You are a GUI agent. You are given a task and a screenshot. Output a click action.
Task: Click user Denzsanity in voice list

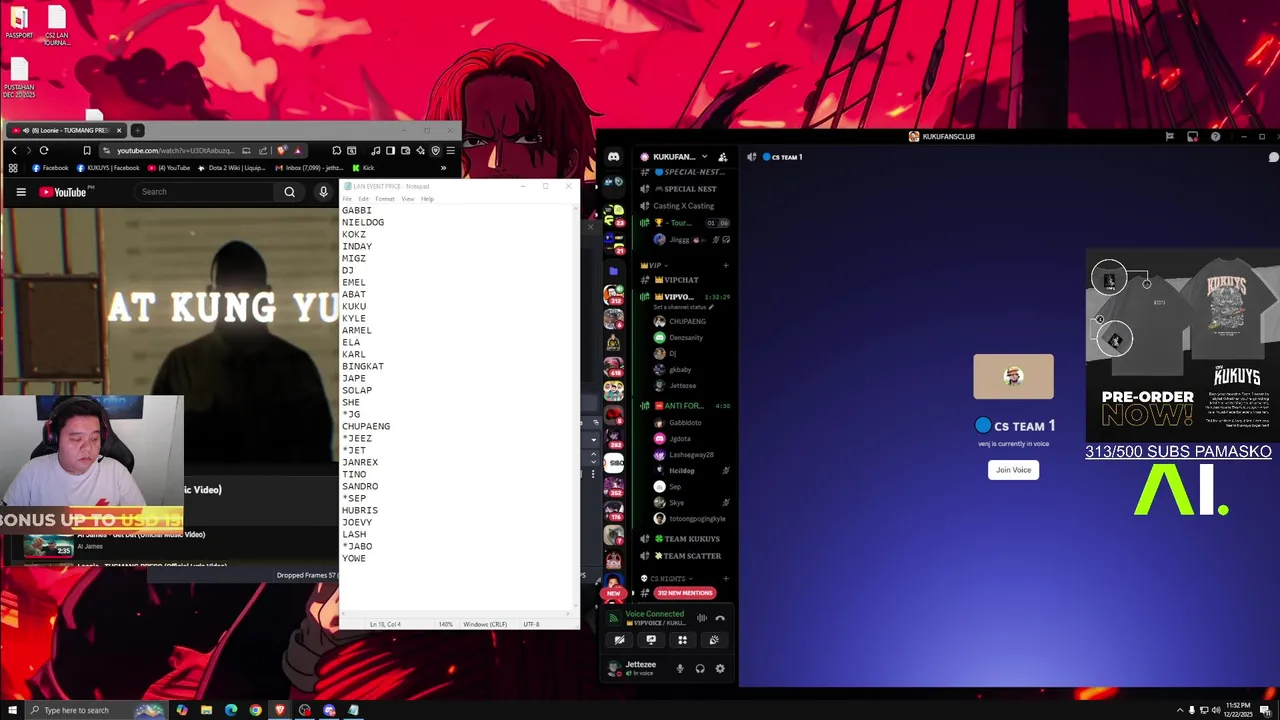(686, 338)
